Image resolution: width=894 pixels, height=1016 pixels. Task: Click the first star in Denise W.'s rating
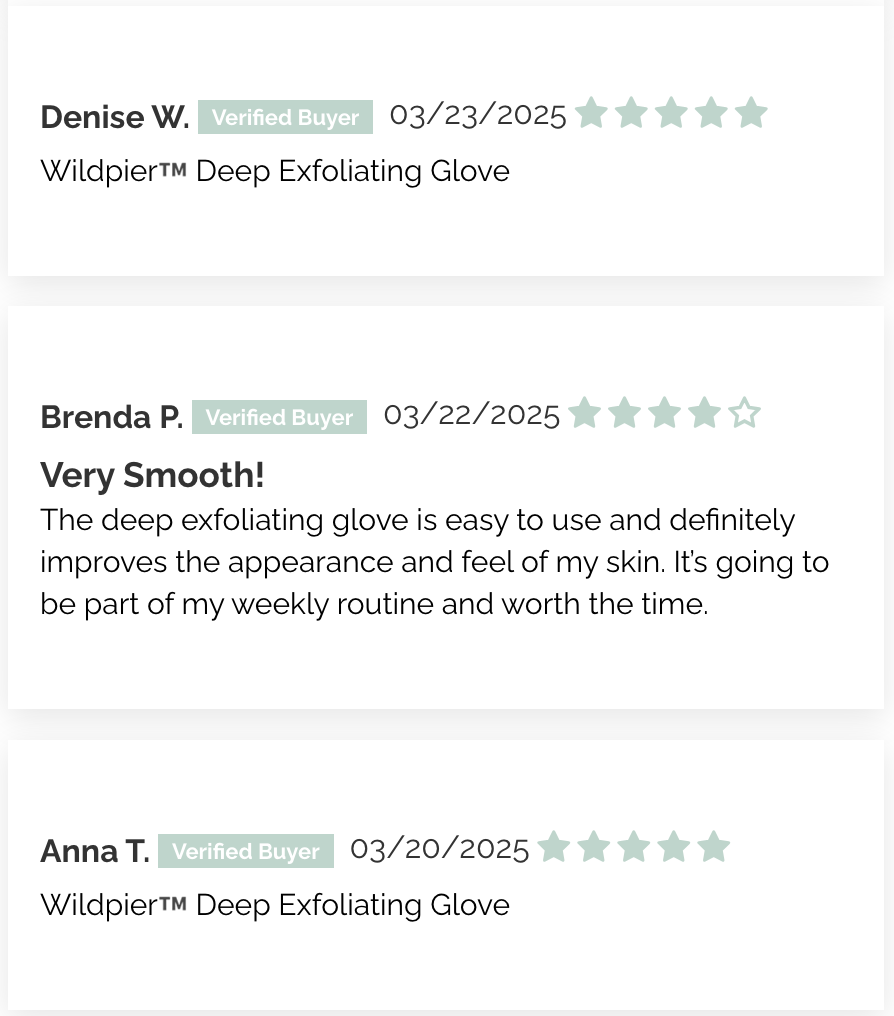pyautogui.click(x=591, y=112)
